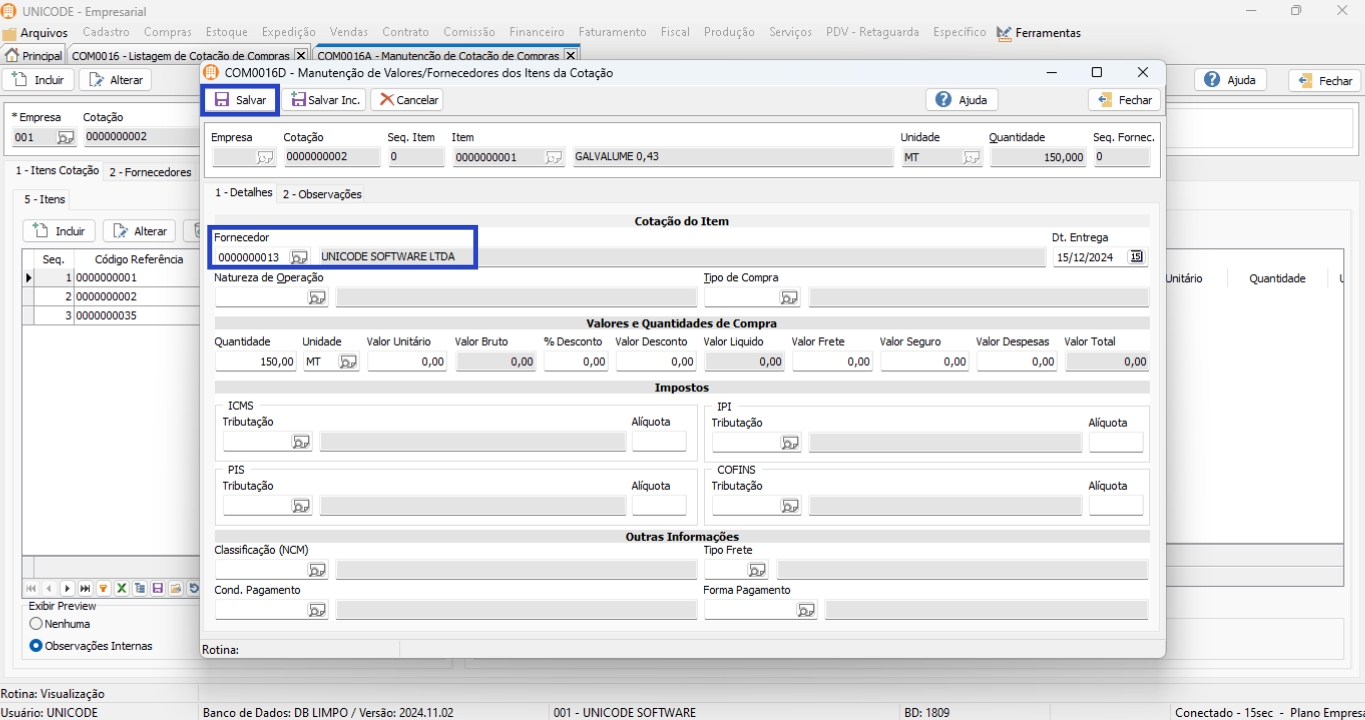The height and width of the screenshot is (720, 1365).
Task: Select the Nenhuma preview radio button
Action: [x=36, y=624]
